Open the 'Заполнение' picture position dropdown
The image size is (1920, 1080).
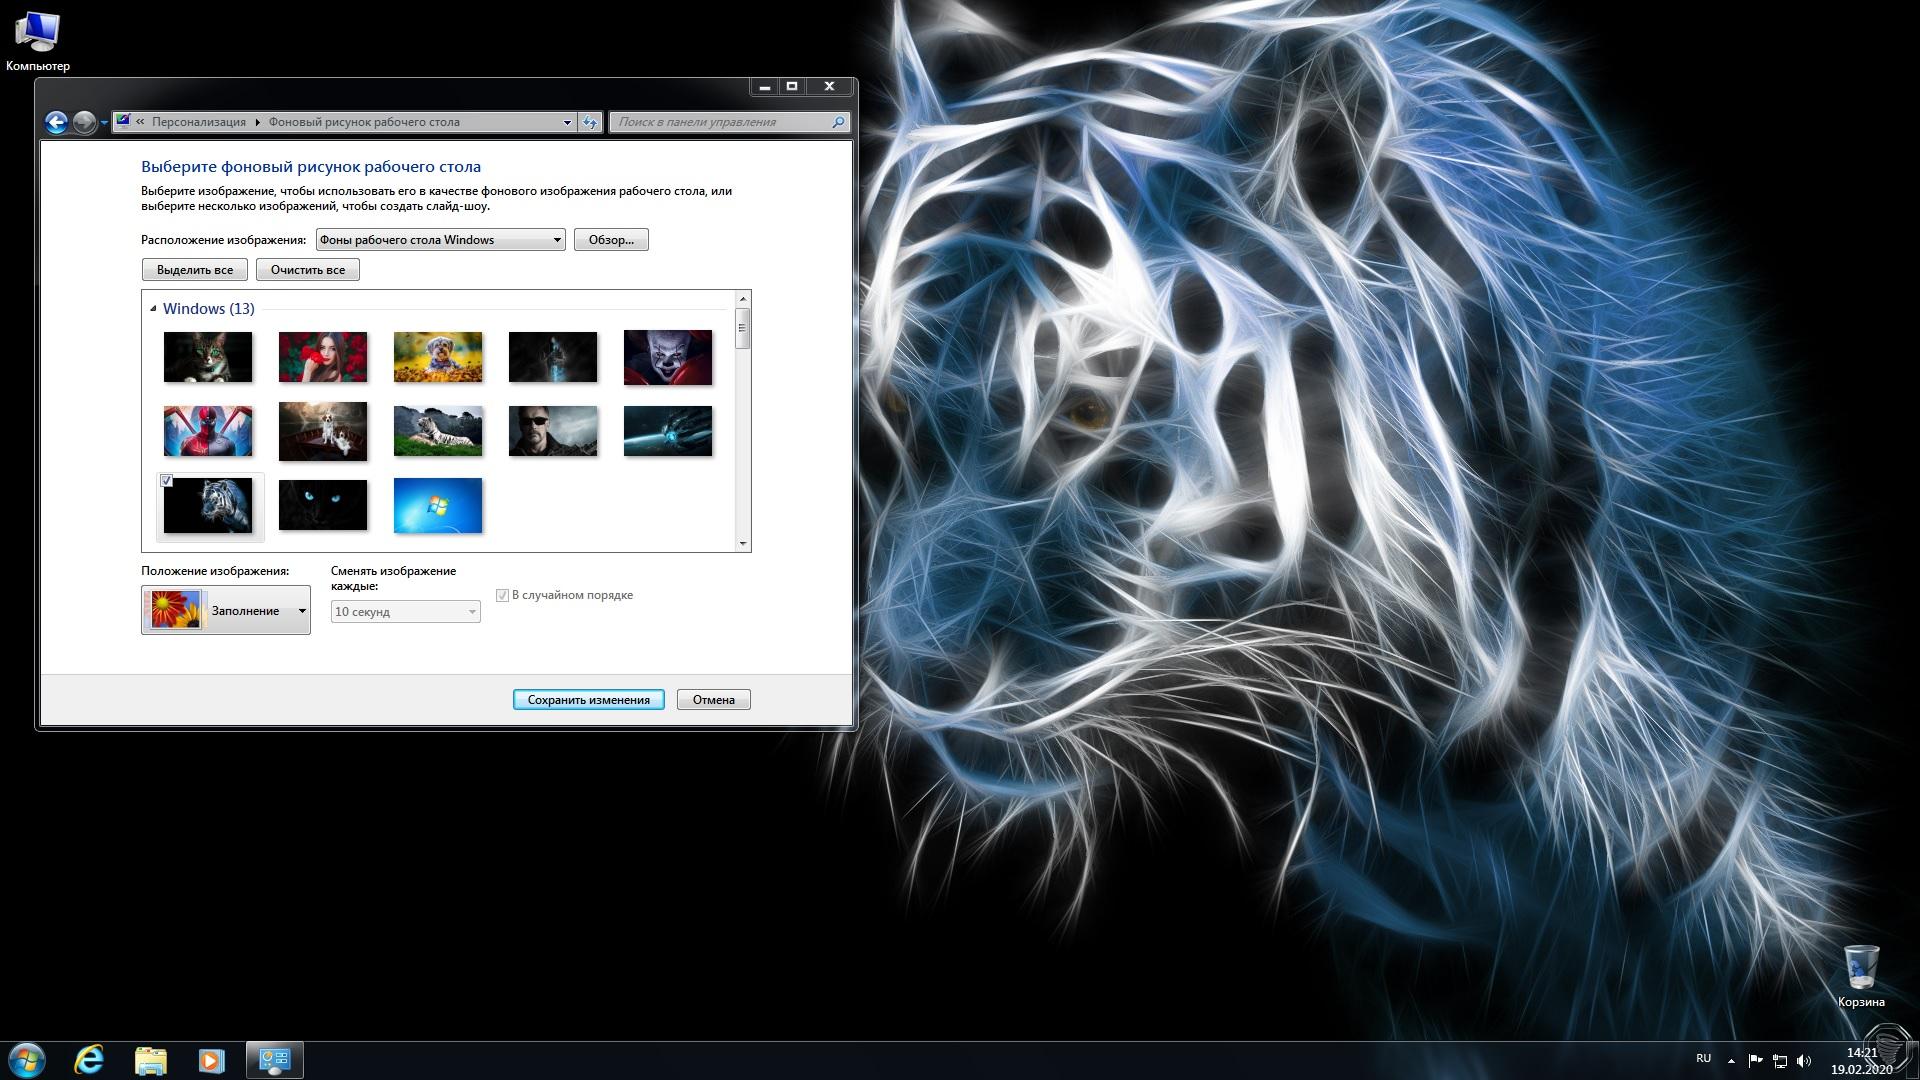click(226, 610)
